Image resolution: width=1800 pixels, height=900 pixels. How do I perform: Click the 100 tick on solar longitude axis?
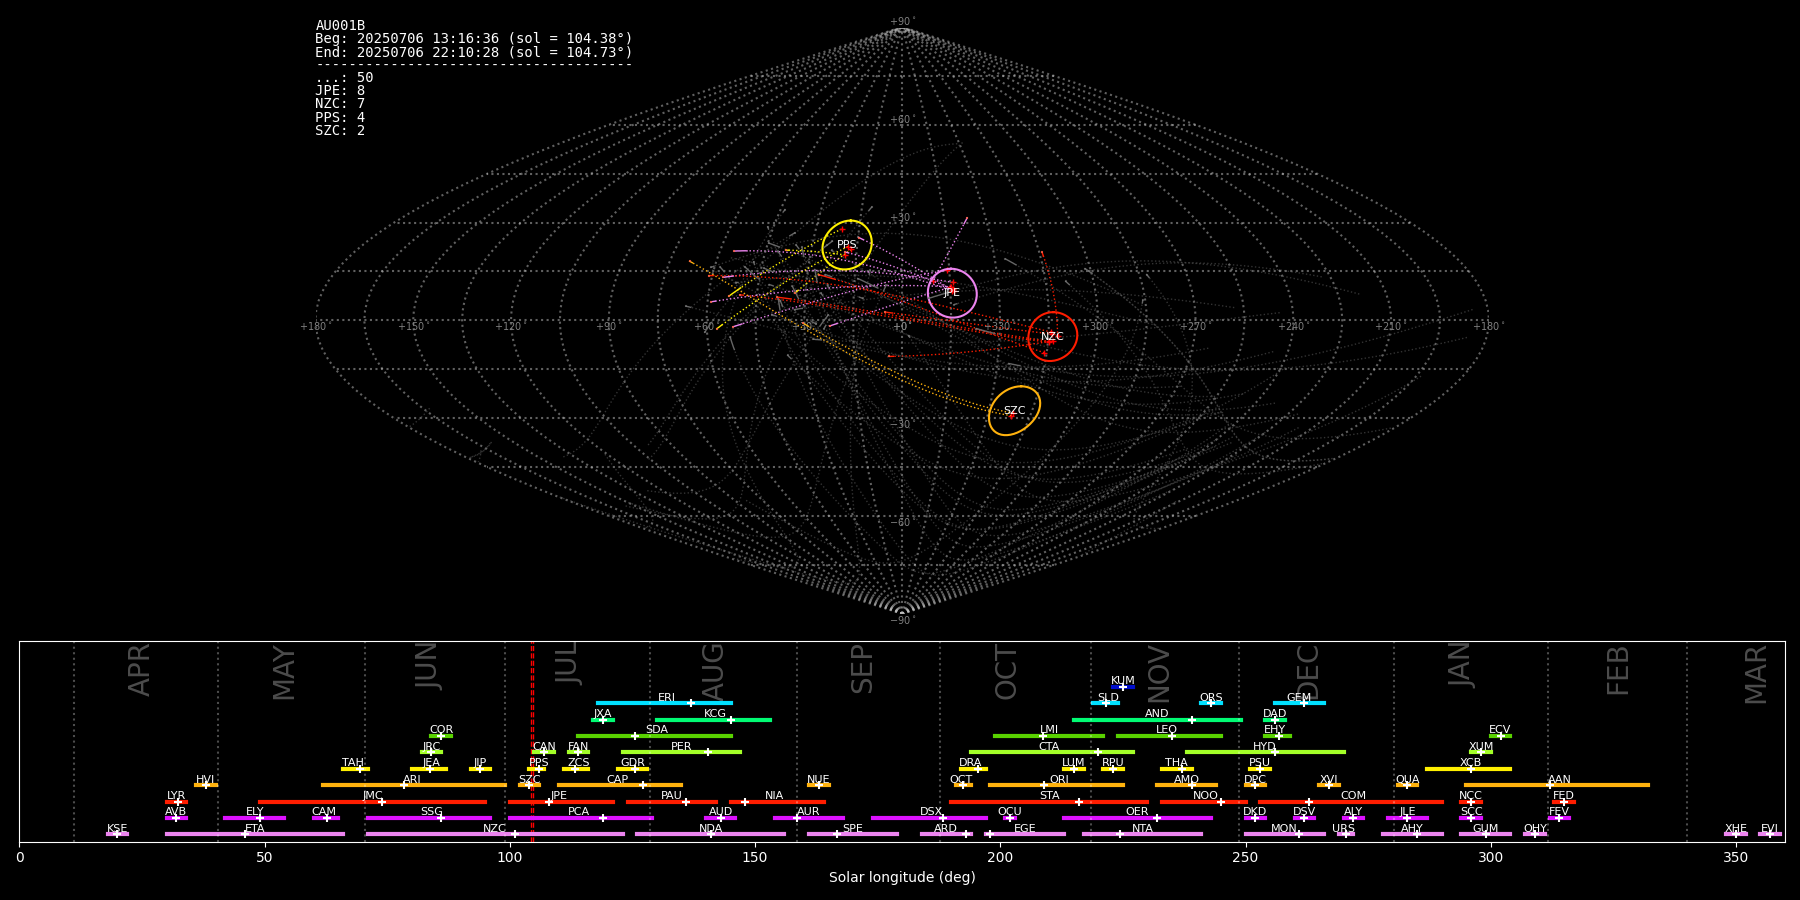coord(510,857)
